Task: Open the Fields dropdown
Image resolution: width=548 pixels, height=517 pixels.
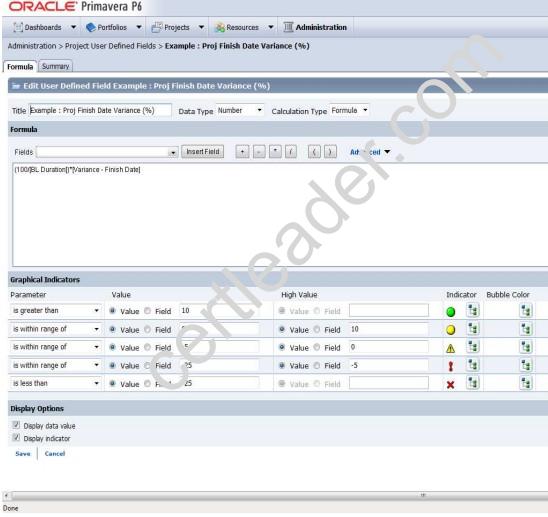Action: coord(173,152)
